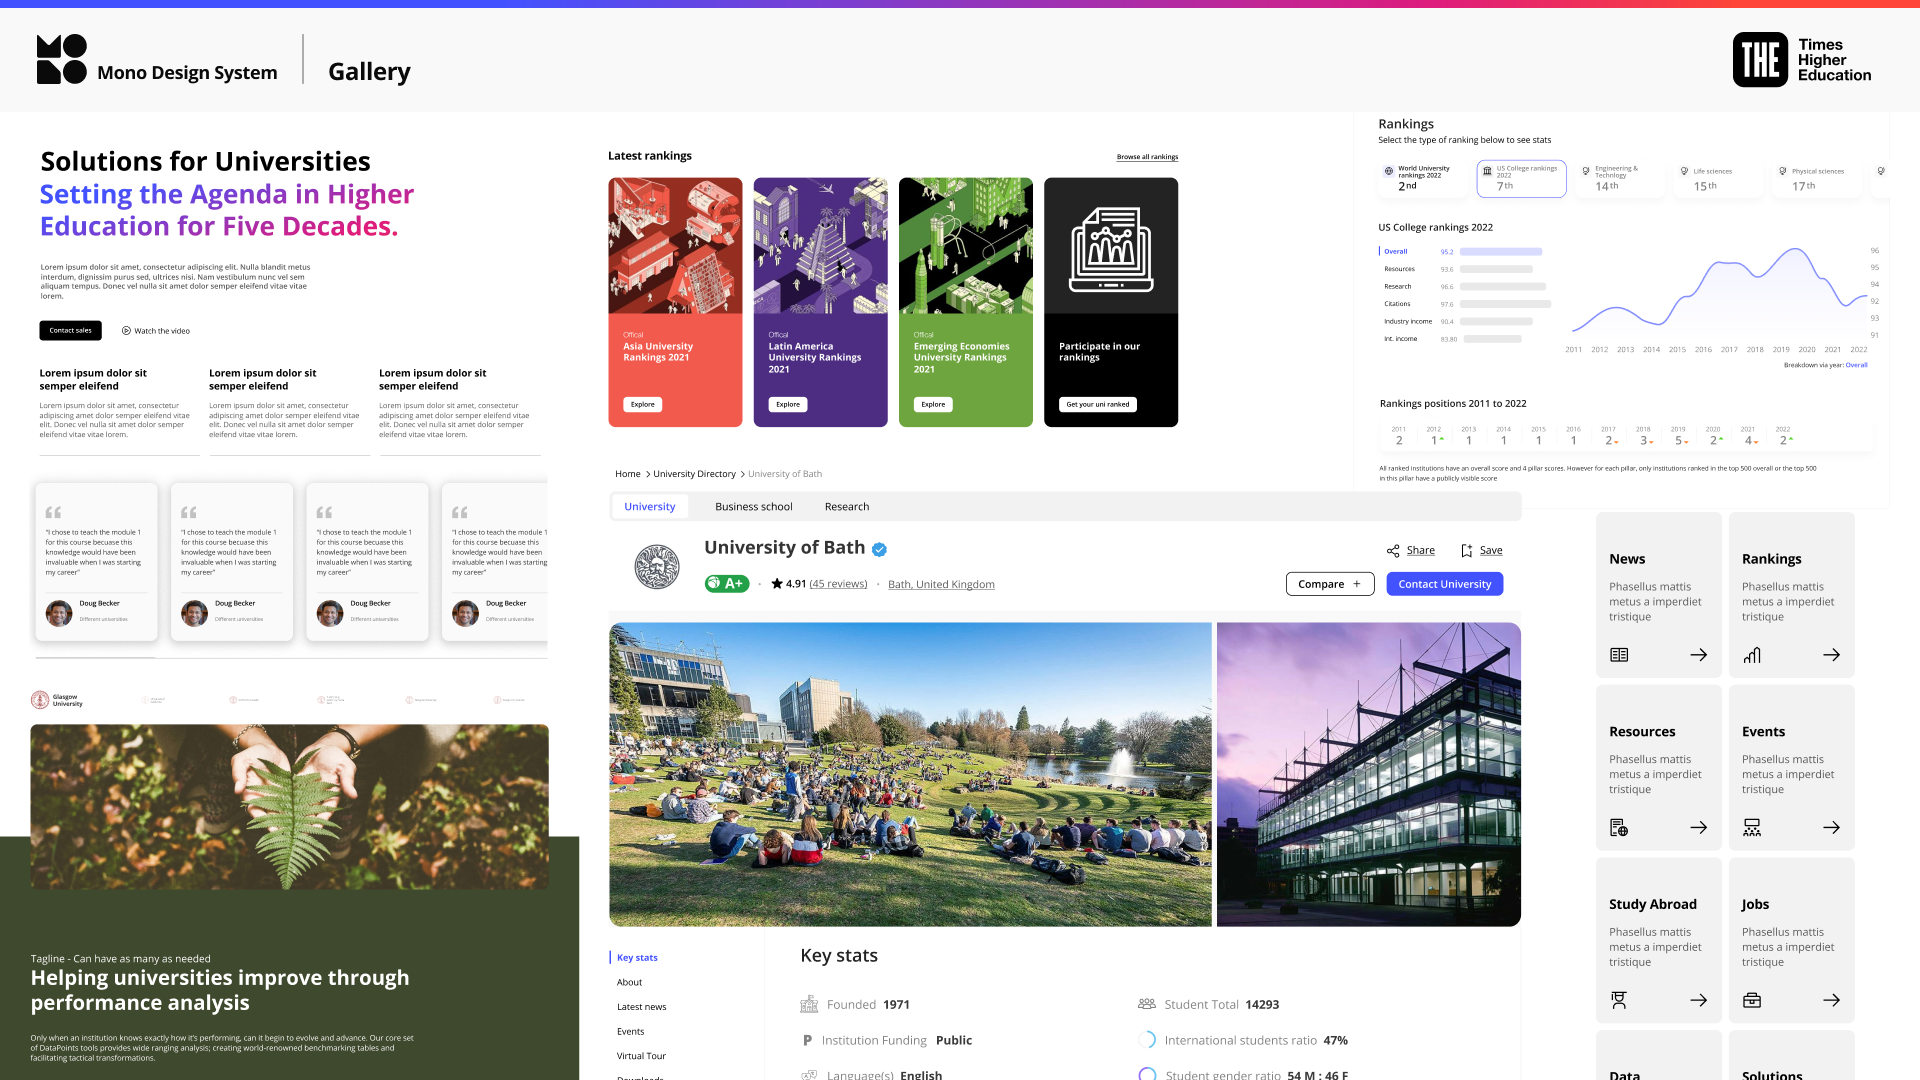Image resolution: width=1920 pixels, height=1080 pixels.
Task: Select the US College rankings 2022 card
Action: click(x=1521, y=179)
